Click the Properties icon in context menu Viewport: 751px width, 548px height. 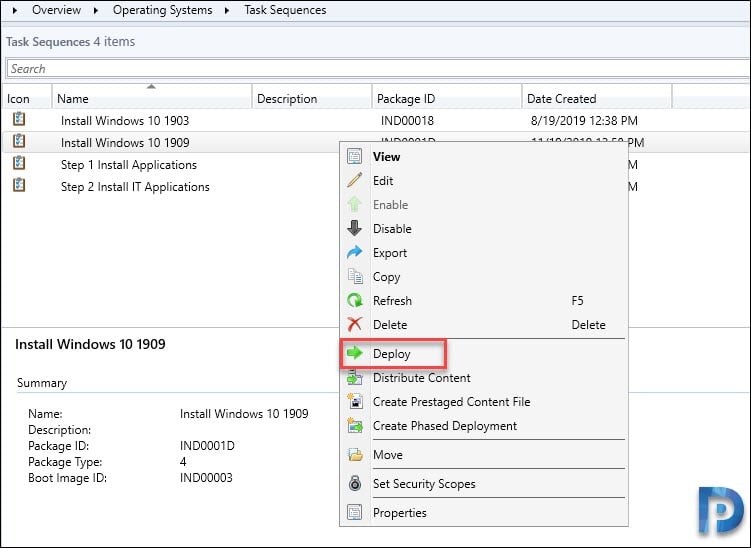(354, 513)
